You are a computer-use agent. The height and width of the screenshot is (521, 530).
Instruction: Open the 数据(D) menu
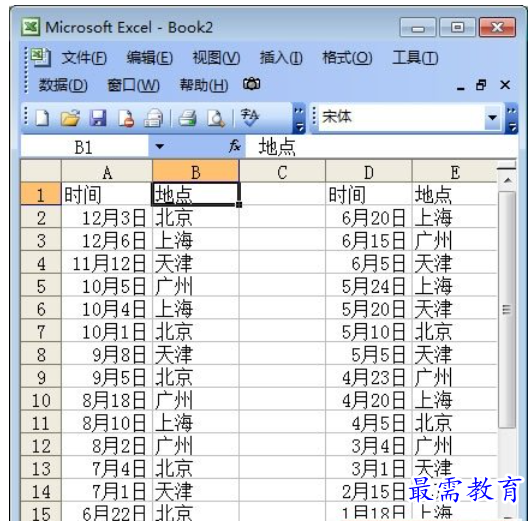[x=63, y=85]
